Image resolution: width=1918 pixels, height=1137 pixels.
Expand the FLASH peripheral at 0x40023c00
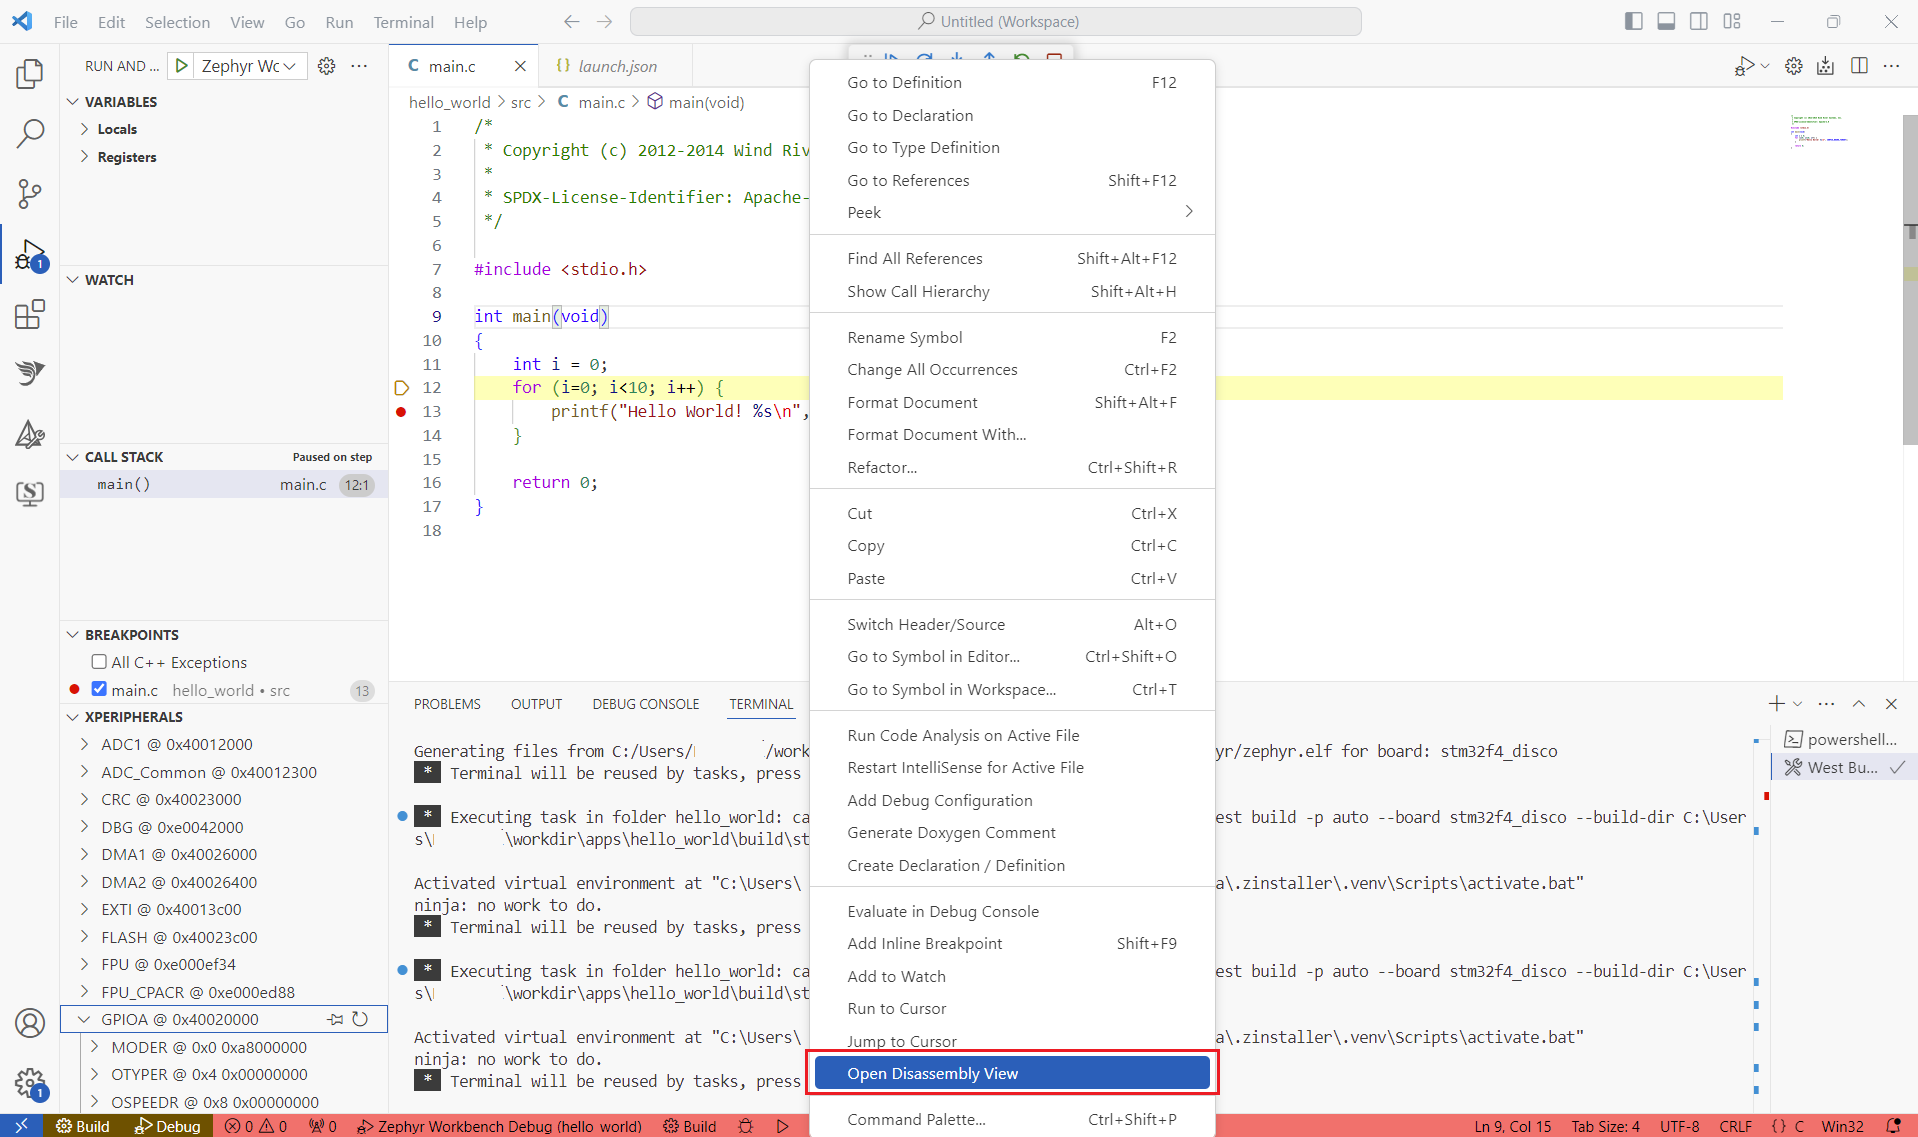[85, 937]
